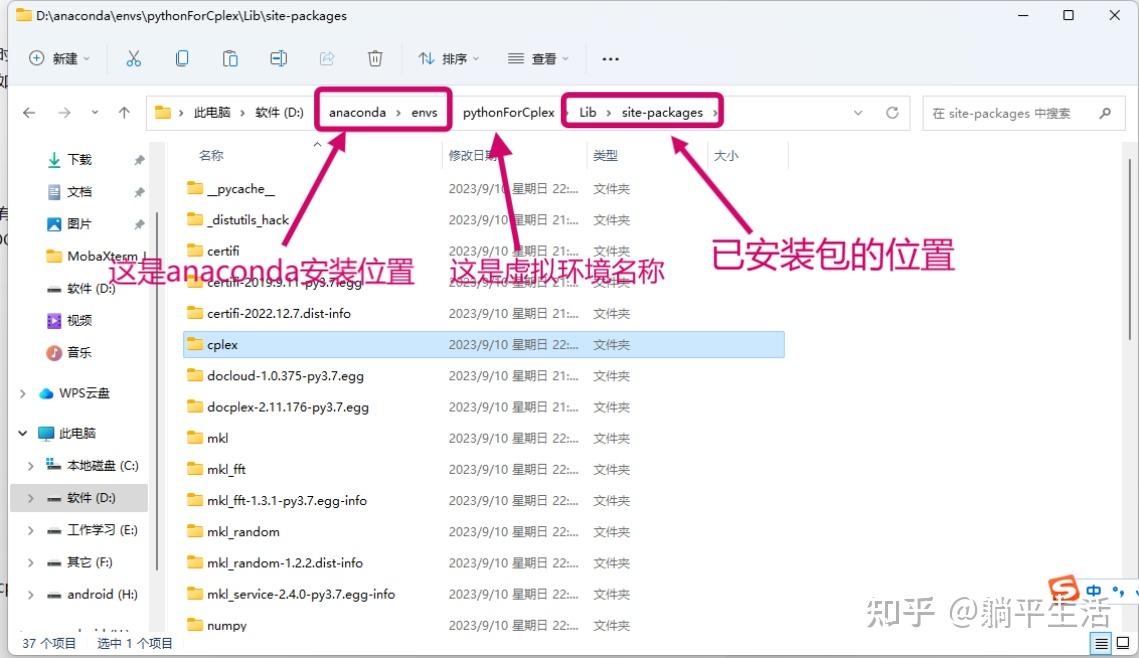1139x658 pixels.
Task: Rename the selected folder via toolbar
Action: [278, 59]
